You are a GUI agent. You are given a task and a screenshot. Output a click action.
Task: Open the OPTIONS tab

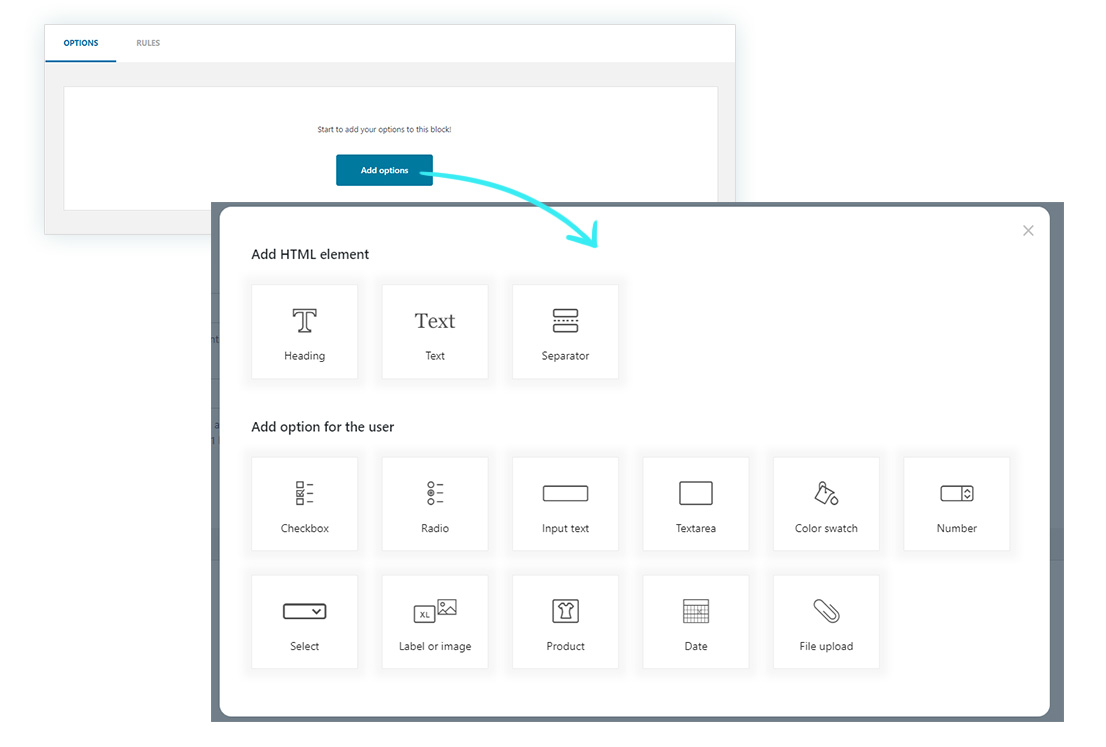[x=80, y=43]
